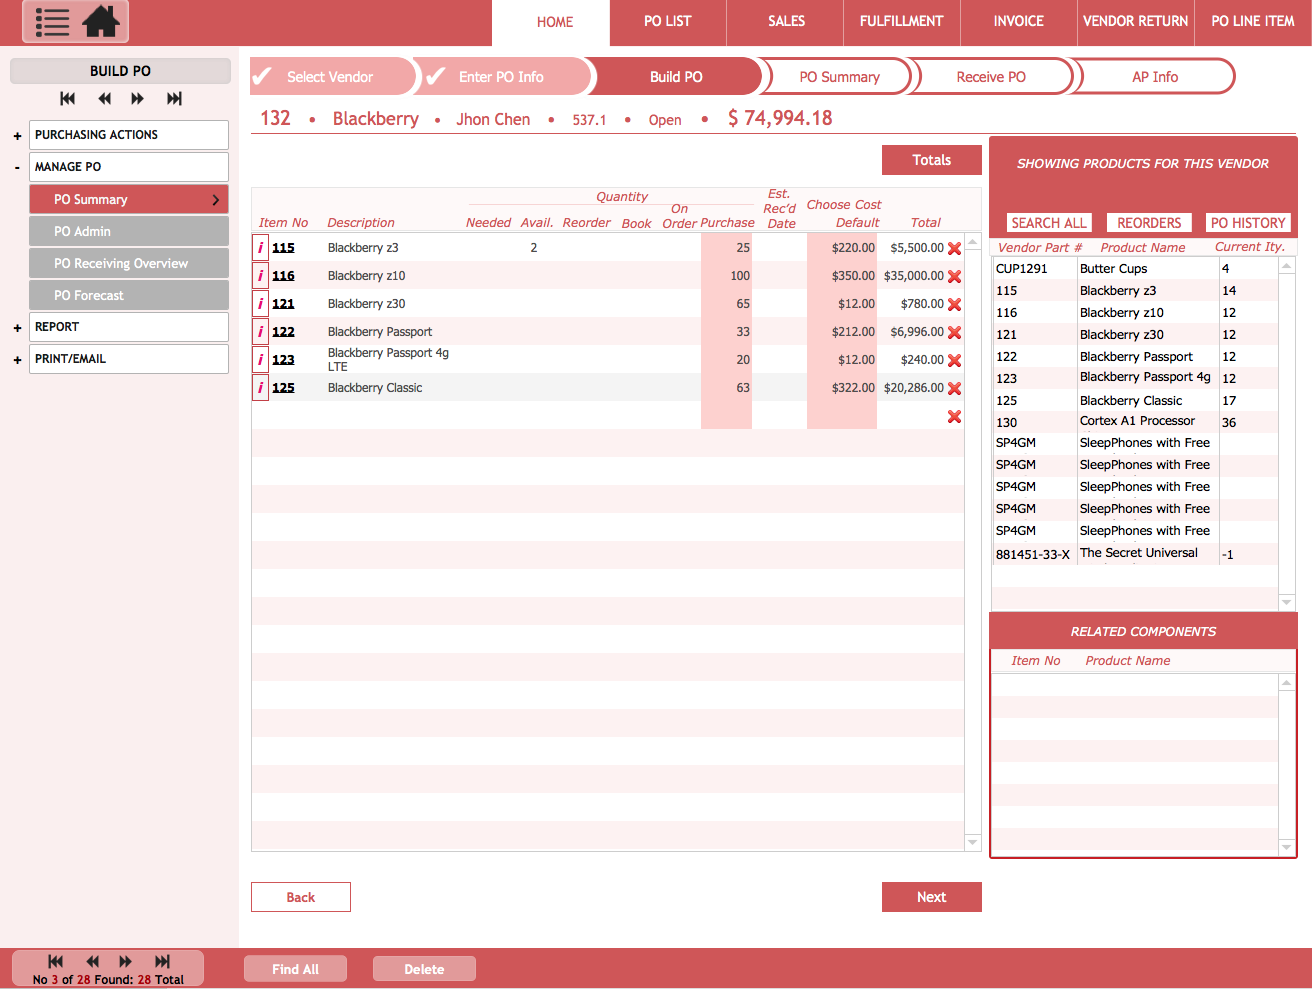
Task: Jump to last record in Build PO sidebar
Action: (x=174, y=98)
